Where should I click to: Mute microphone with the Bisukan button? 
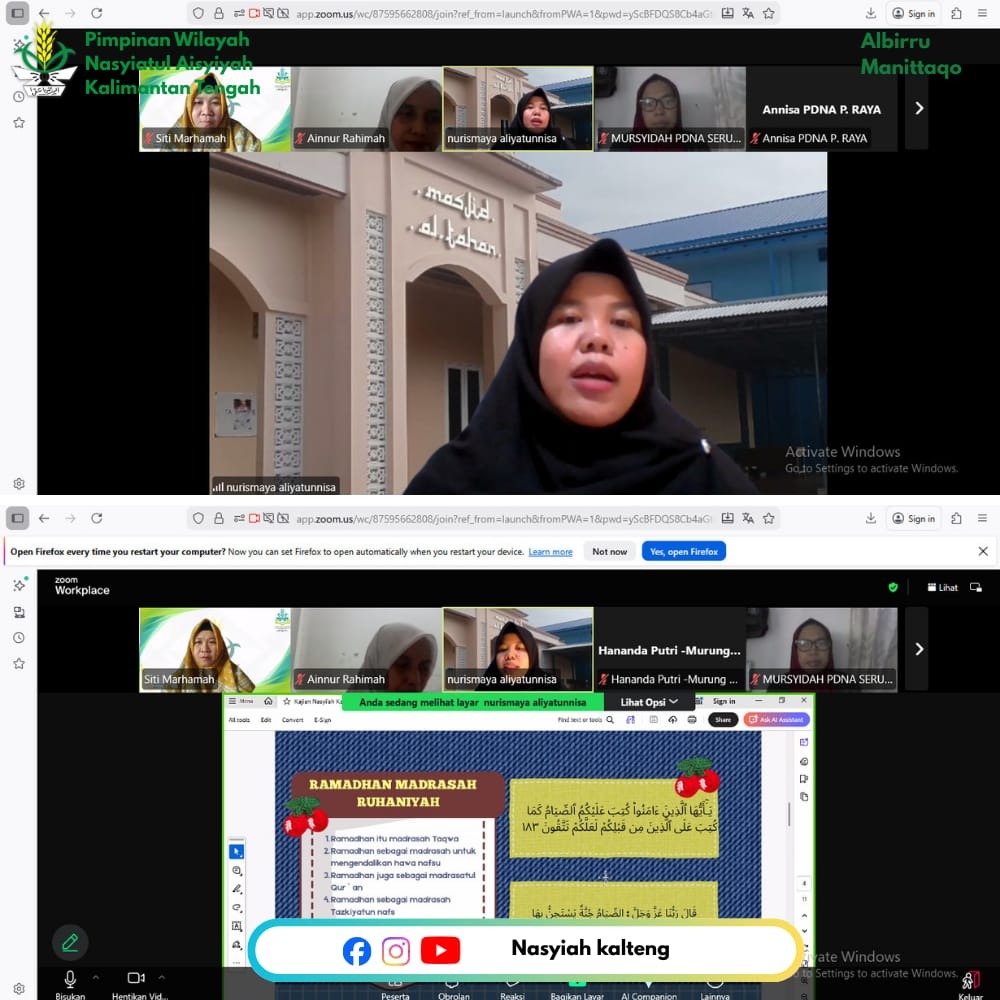(x=70, y=979)
